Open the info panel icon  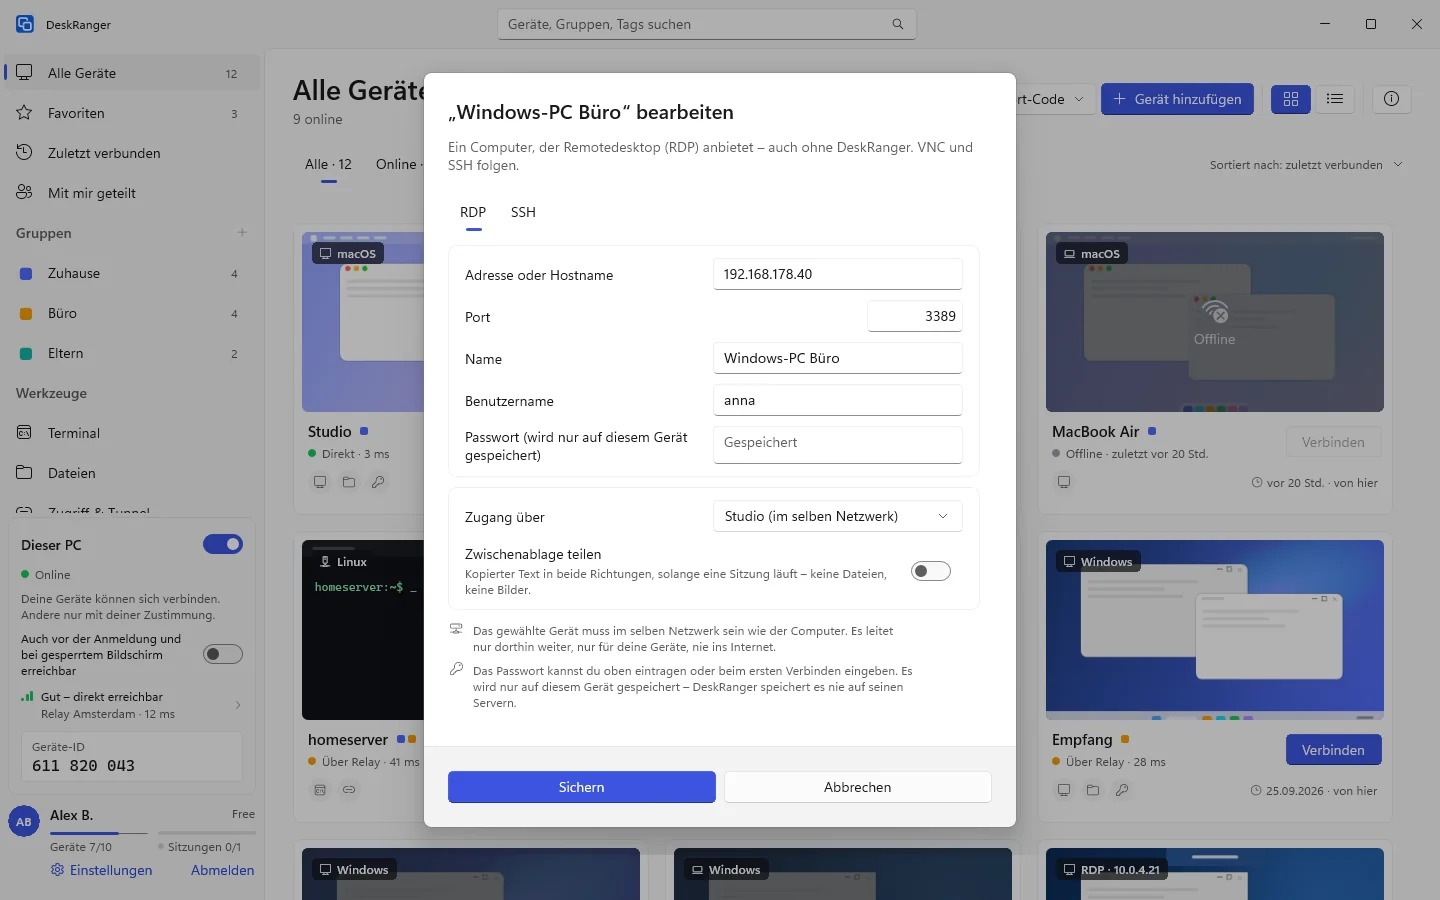[1391, 99]
